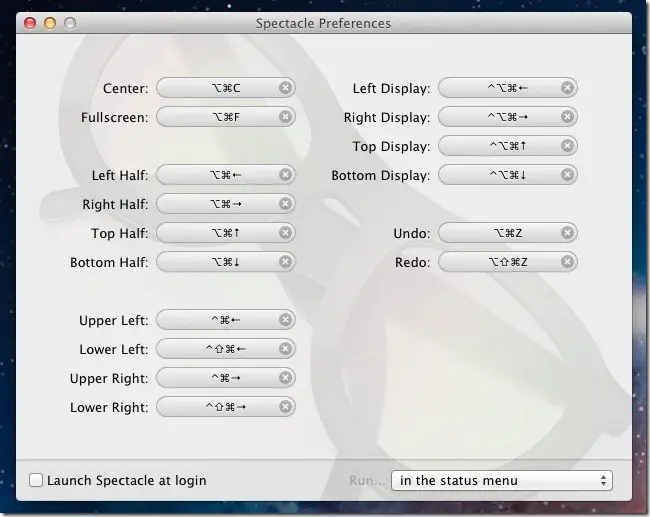Screen dimensions: 650x517
Task: Select the Bottom Half shortcut field
Action: click(x=218, y=262)
